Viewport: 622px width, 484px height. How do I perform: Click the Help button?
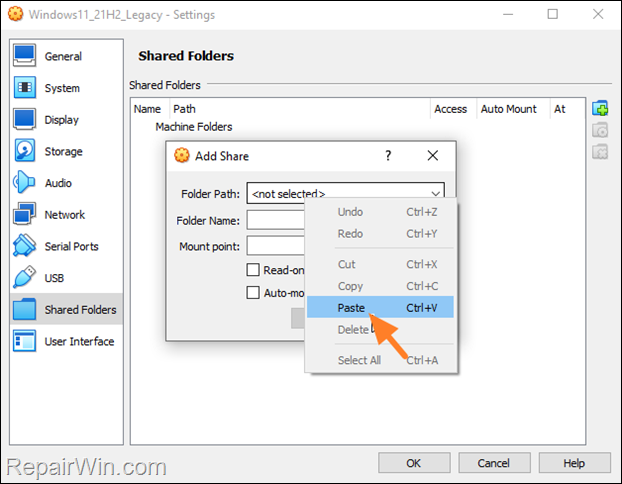coord(574,463)
